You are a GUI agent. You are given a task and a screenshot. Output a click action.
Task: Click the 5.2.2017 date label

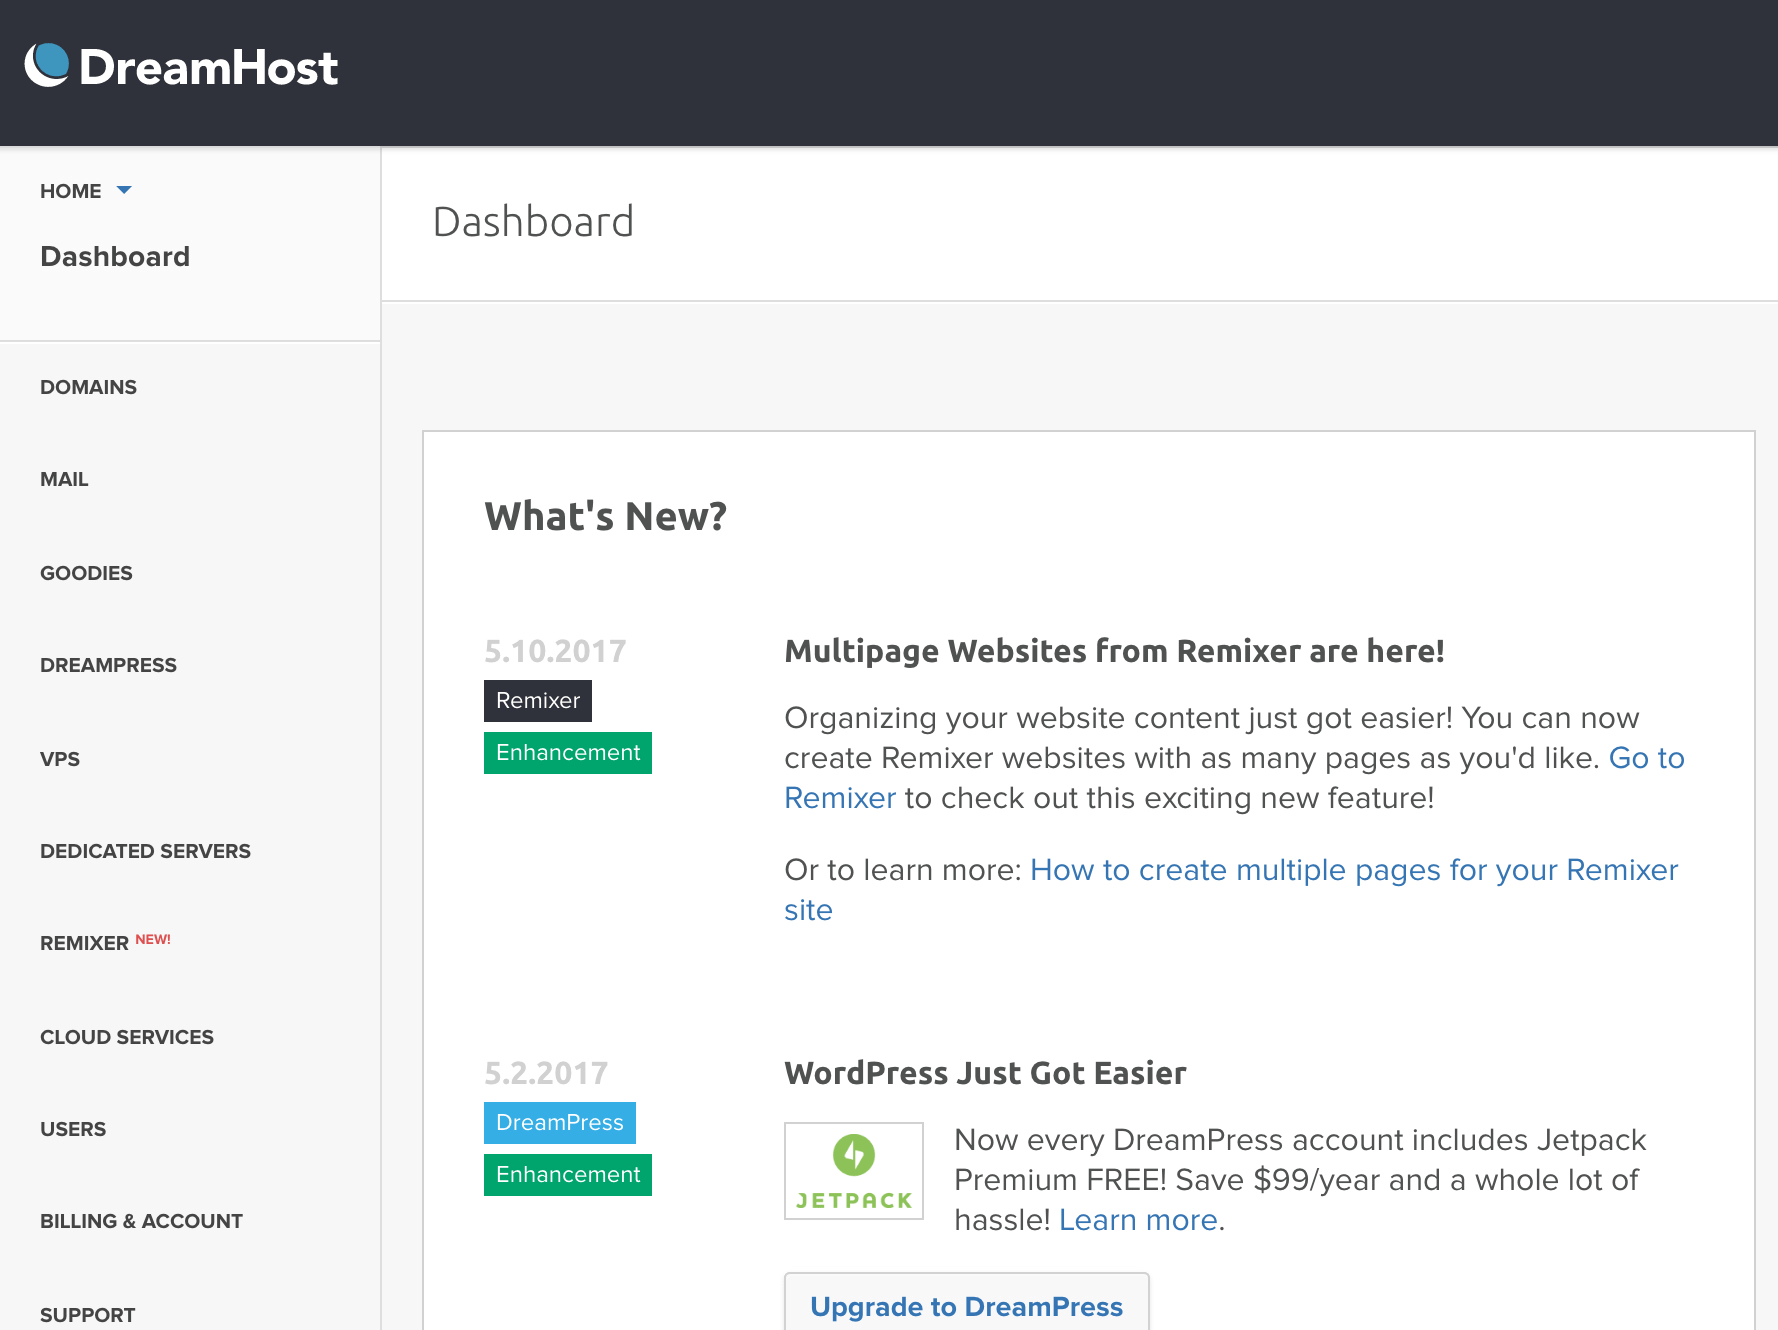[546, 1073]
